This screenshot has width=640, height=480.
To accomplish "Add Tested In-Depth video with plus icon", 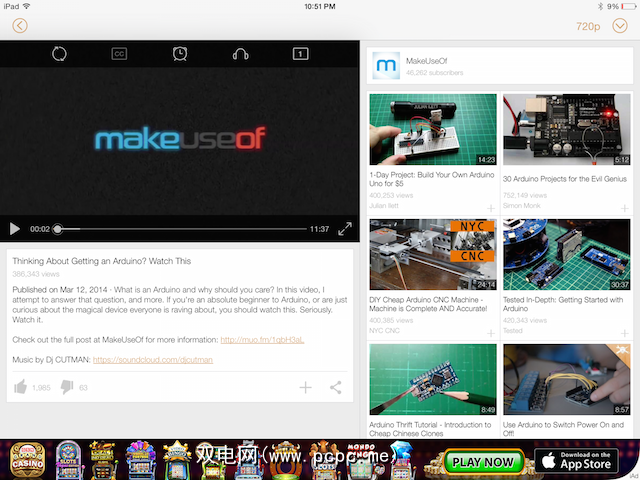I will 624,333.
